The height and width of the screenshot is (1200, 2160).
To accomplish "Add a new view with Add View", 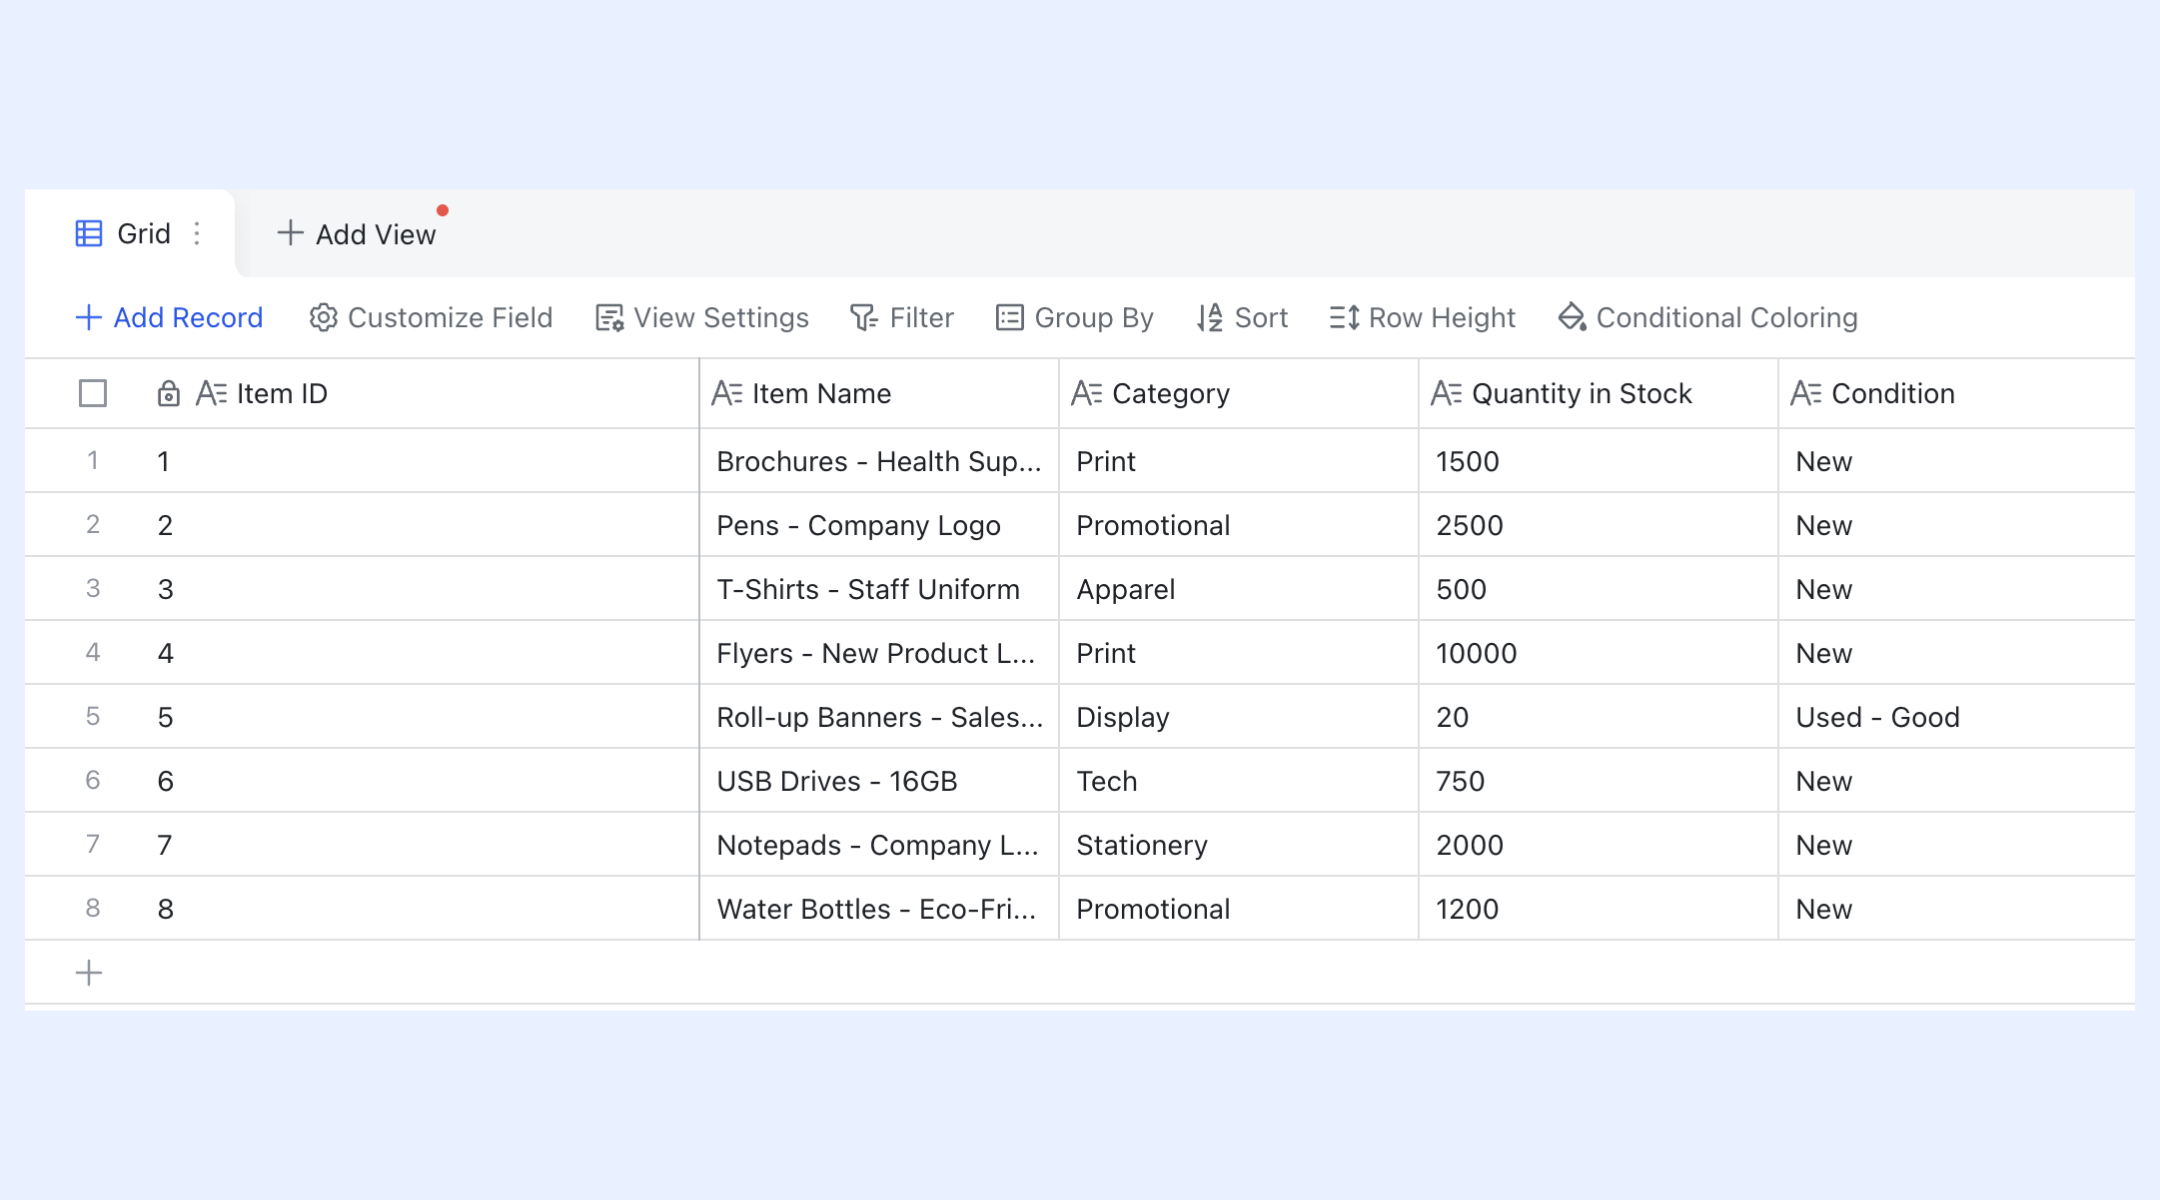I will pos(357,234).
